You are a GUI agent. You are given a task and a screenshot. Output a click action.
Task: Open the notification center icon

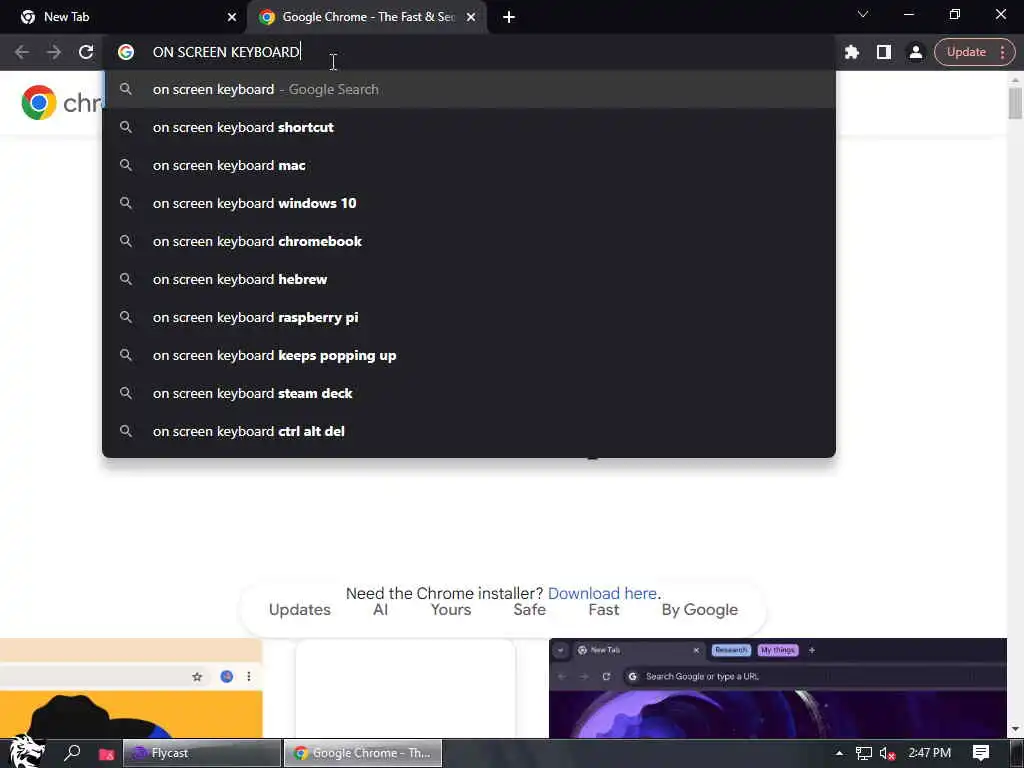981,753
